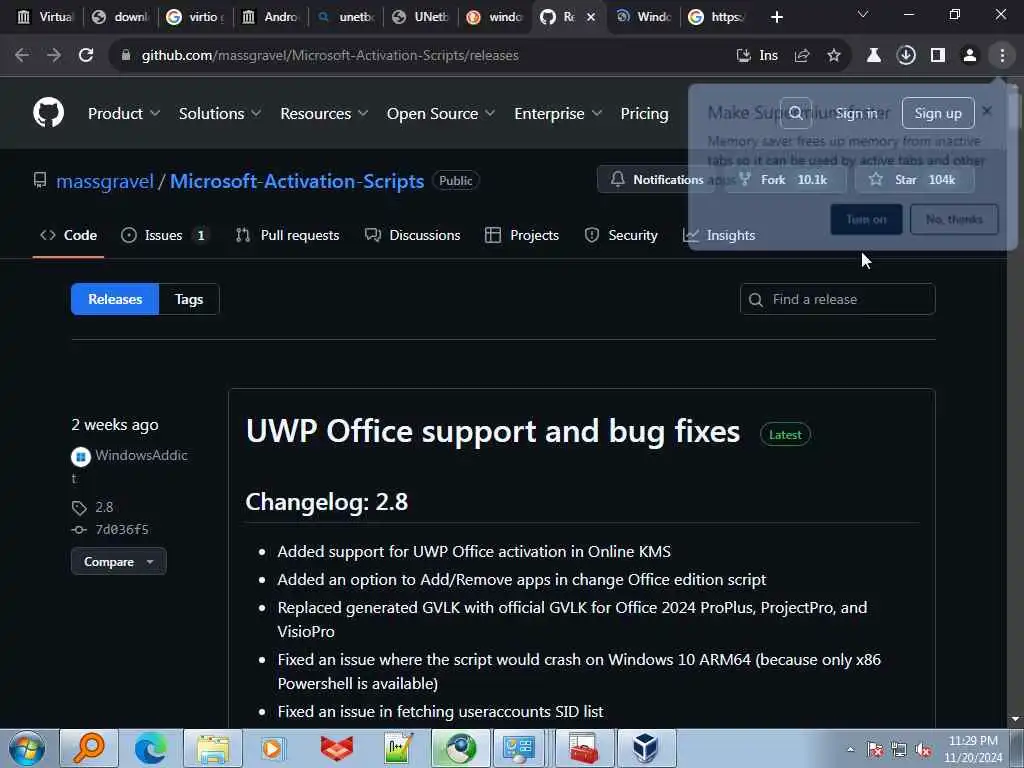Viewport: 1024px width, 768px height.
Task: Click the Install app icon labeled Ins
Action: [x=758, y=56]
